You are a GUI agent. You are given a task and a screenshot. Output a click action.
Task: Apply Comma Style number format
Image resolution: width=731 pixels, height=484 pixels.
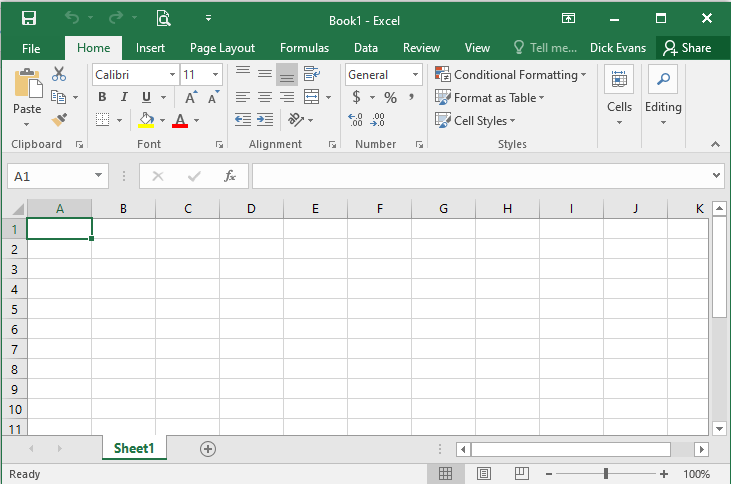point(411,97)
